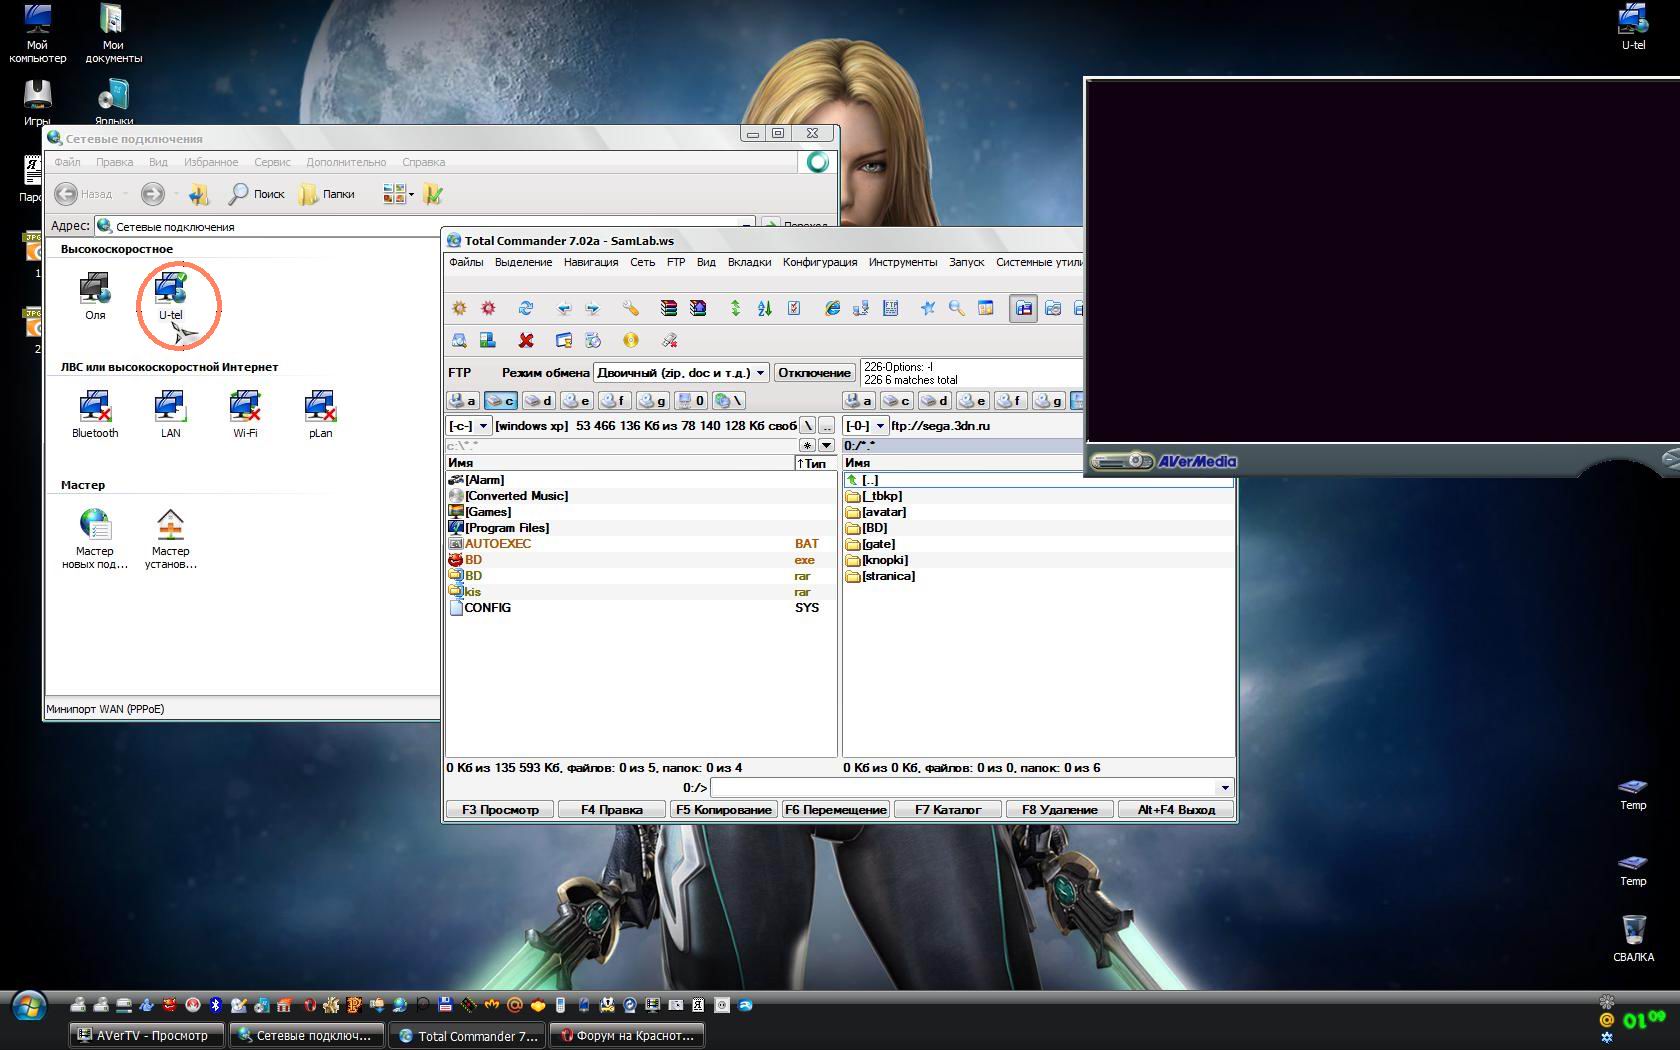Click the F8 Удаление button
The height and width of the screenshot is (1050, 1680).
1060,810
